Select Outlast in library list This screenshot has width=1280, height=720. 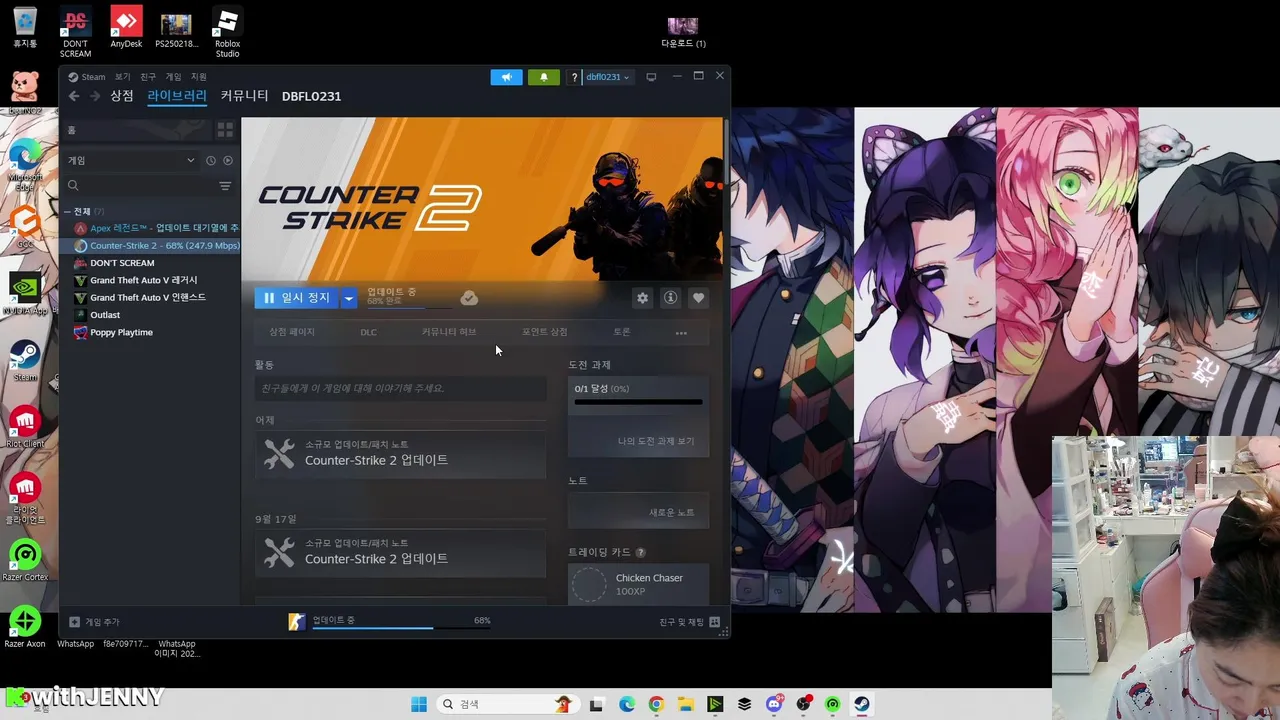151,315
